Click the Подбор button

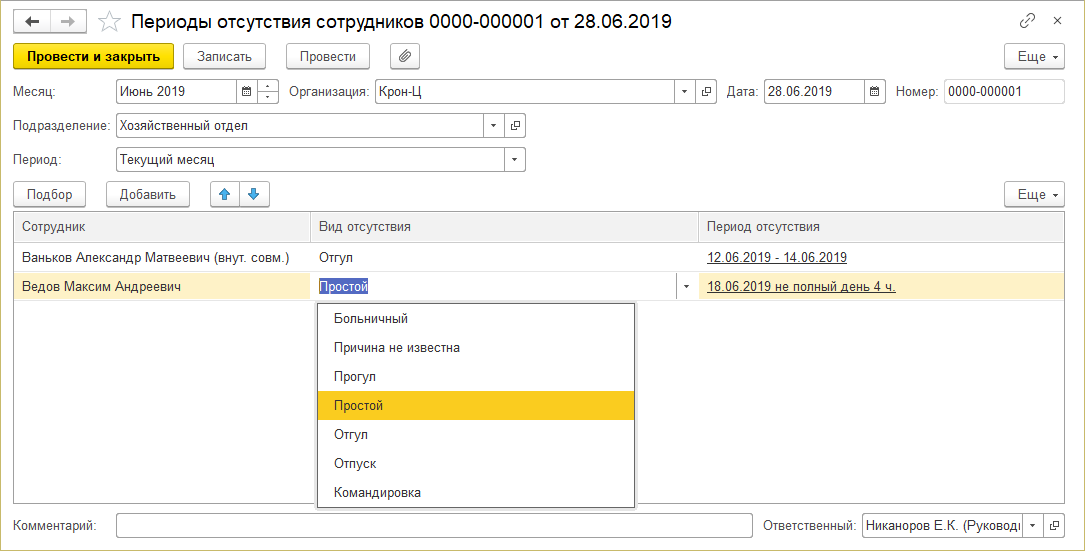pyautogui.click(x=50, y=194)
